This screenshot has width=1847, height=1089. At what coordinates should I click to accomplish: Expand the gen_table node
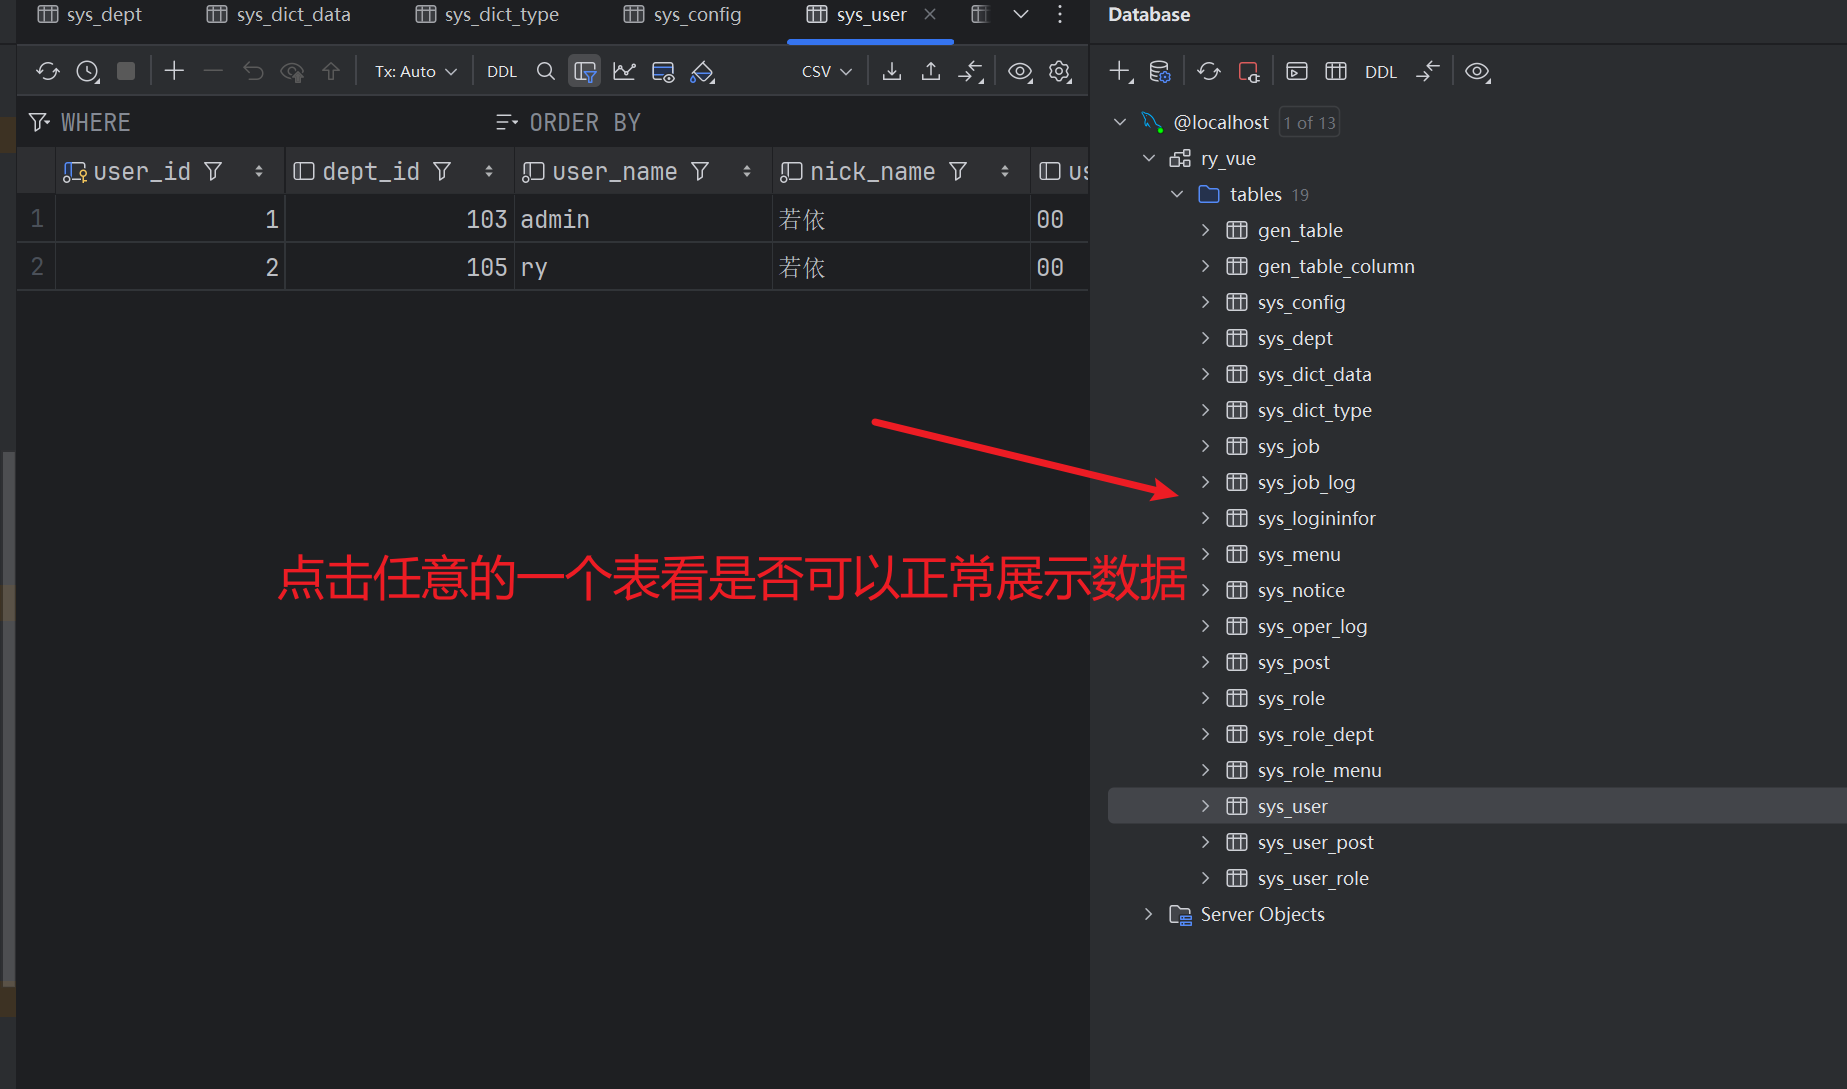(x=1205, y=230)
